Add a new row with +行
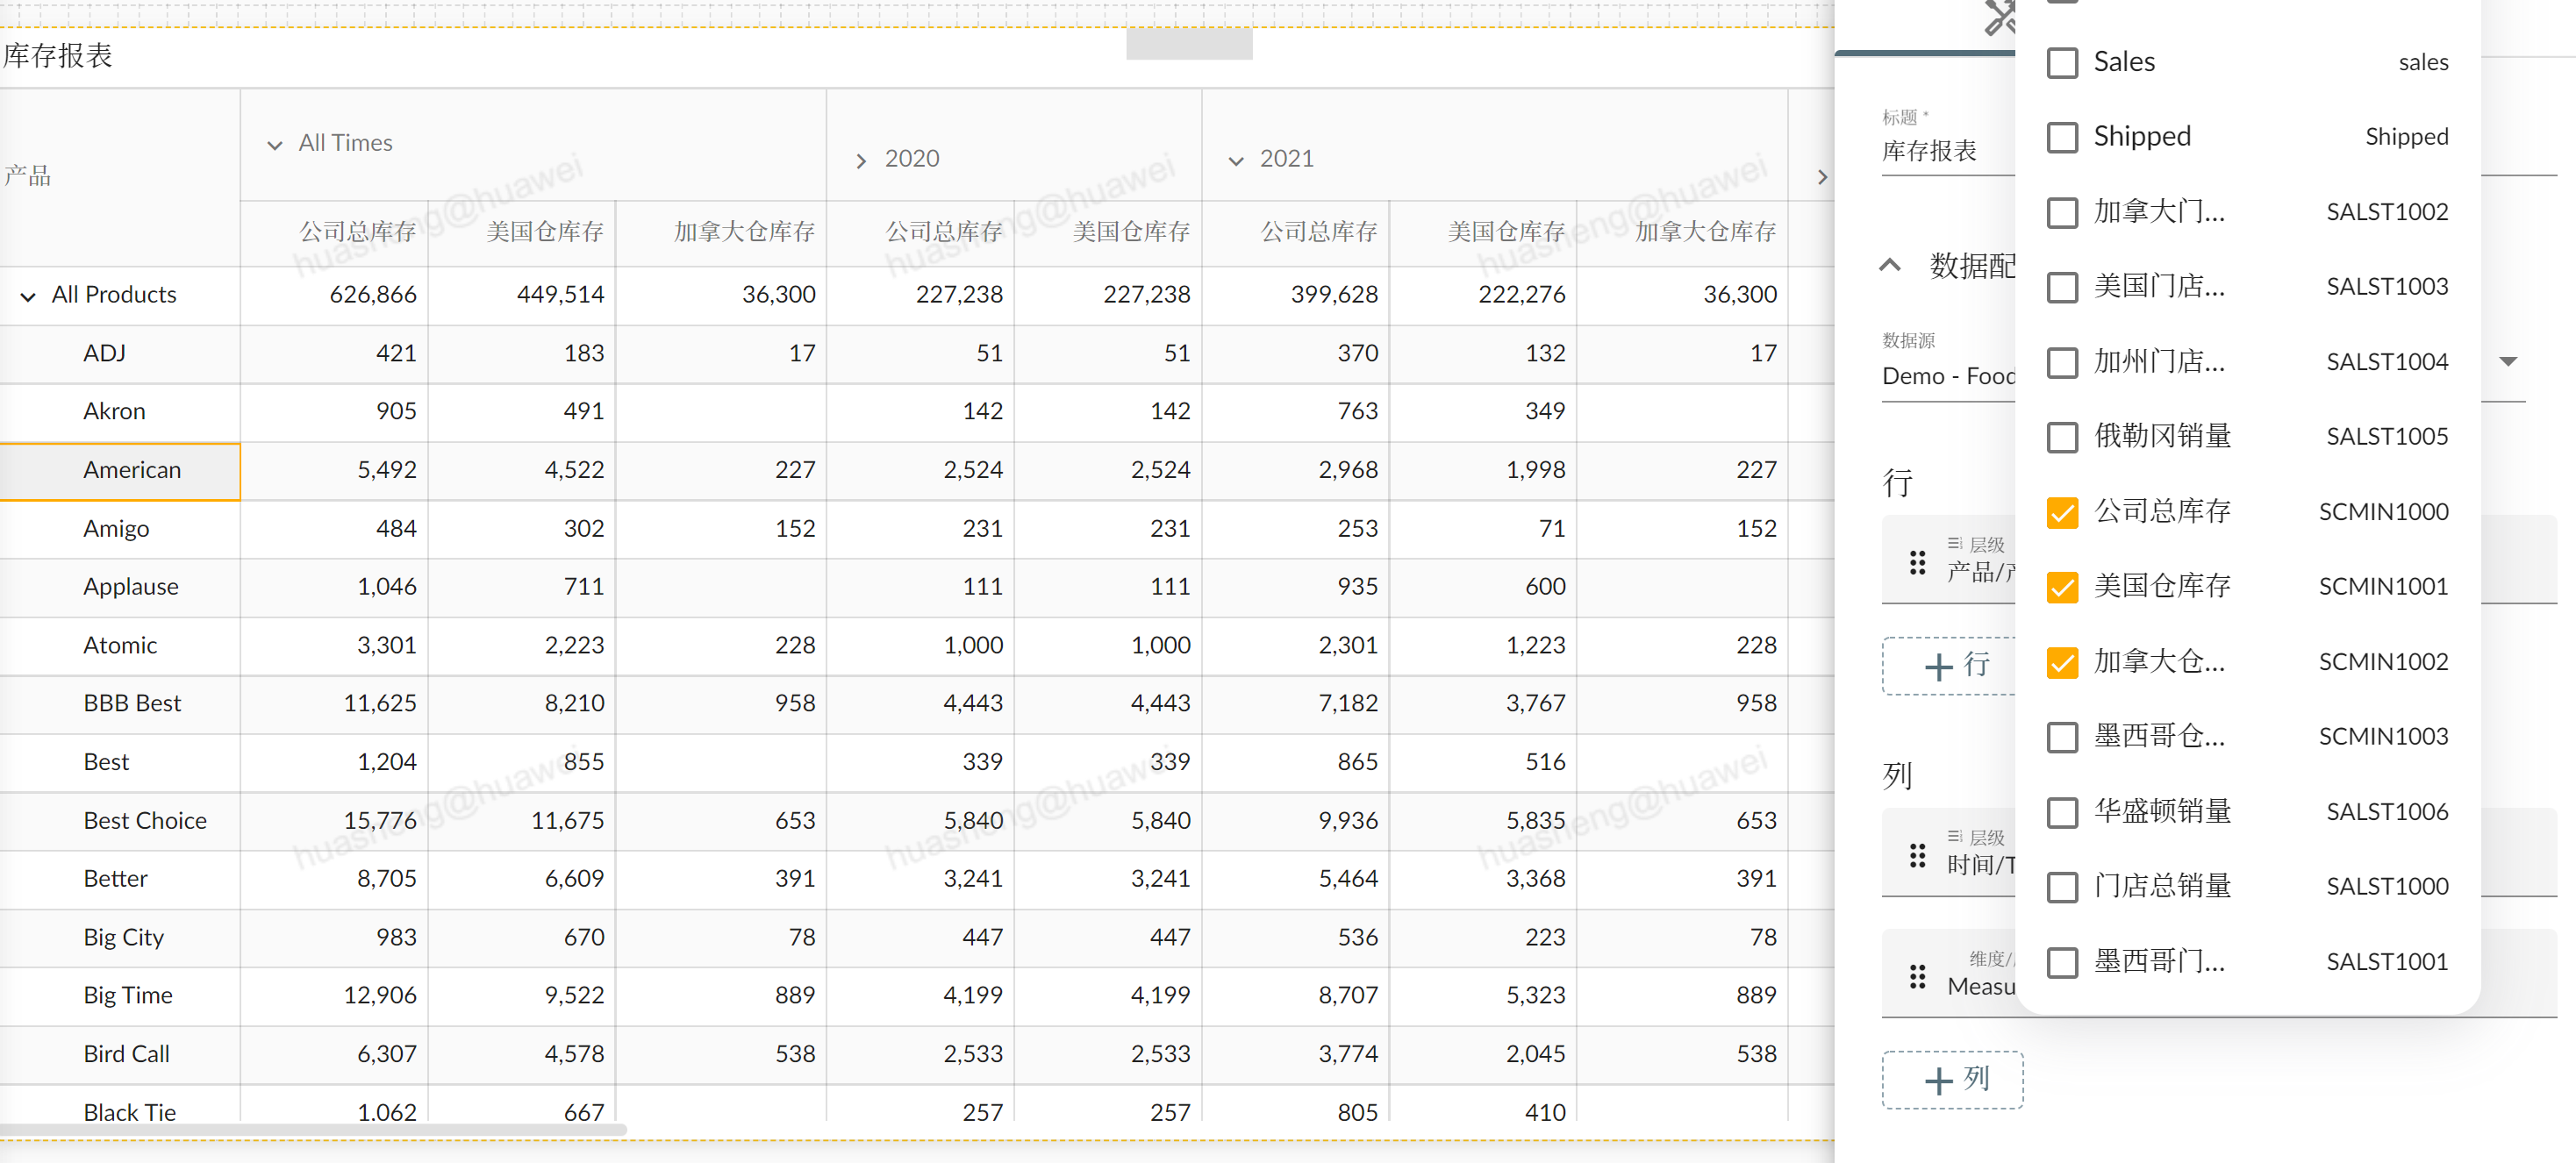Viewport: 2576px width, 1163px height. pyautogui.click(x=1955, y=665)
